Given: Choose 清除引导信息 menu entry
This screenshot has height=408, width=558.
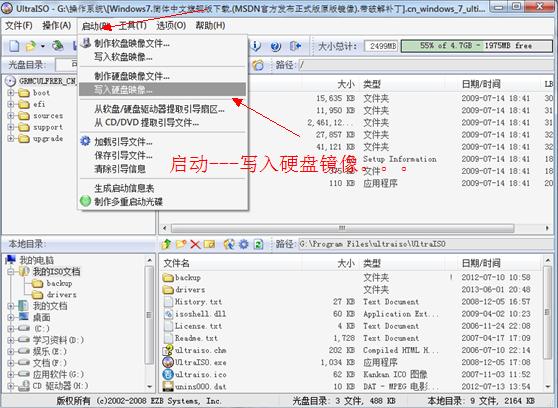Looking at the screenshot, I should [x=162, y=169].
